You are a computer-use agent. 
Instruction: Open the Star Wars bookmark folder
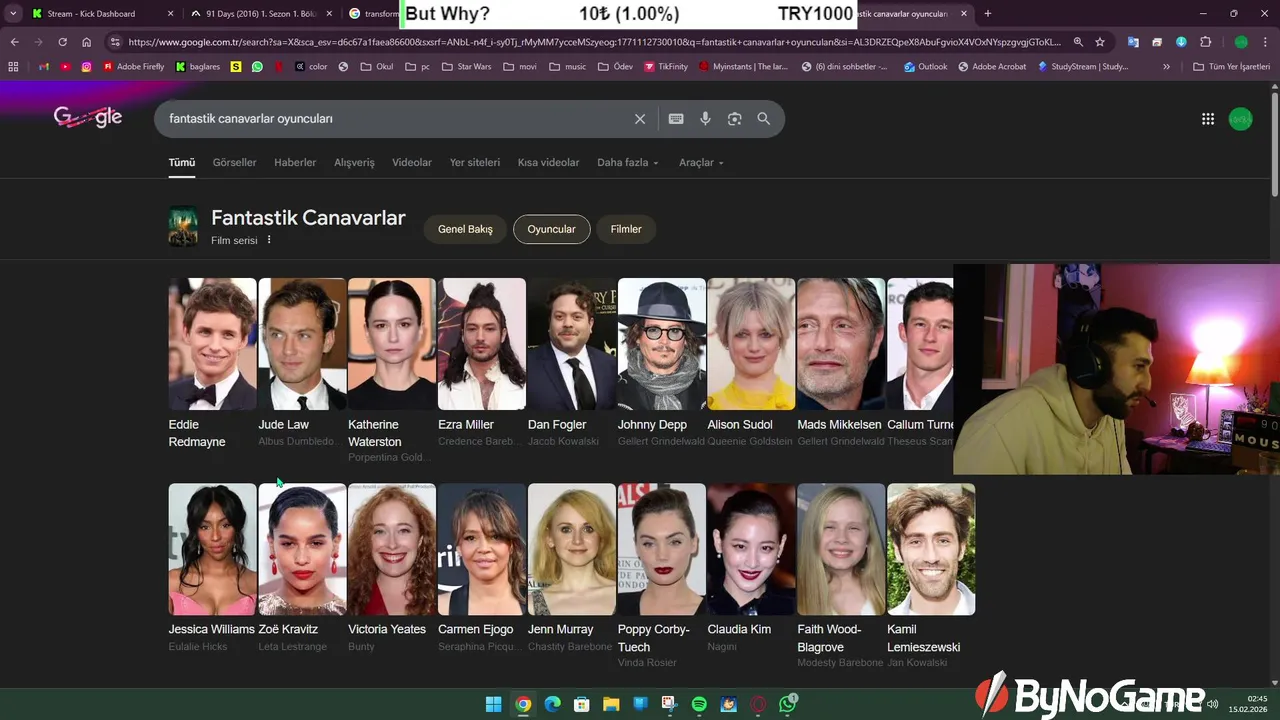pyautogui.click(x=467, y=67)
